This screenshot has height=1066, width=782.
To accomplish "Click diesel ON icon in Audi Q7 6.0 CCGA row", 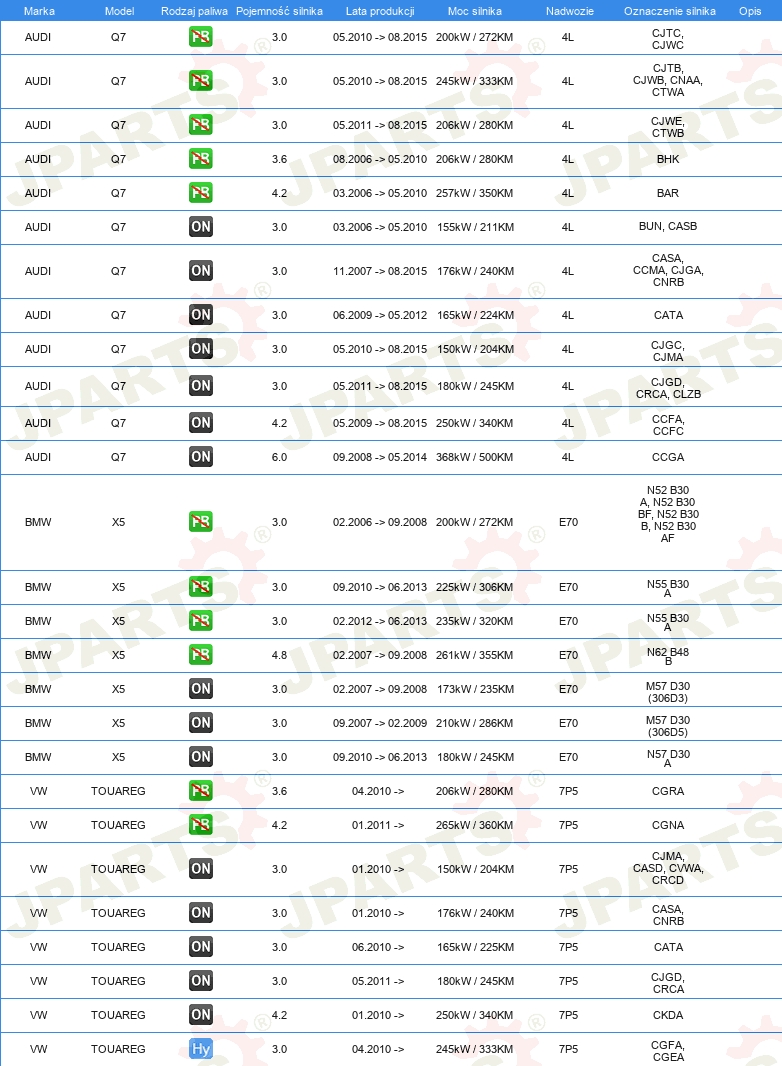I will (201, 457).
